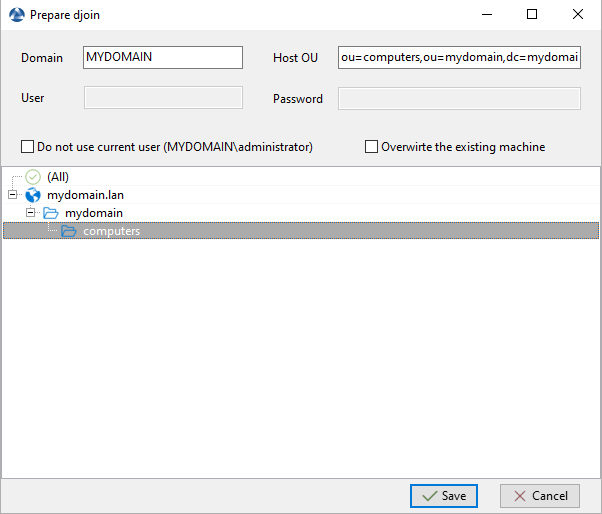Collapse the mydomain.lan tree node
This screenshot has width=602, height=514.
click(12, 195)
